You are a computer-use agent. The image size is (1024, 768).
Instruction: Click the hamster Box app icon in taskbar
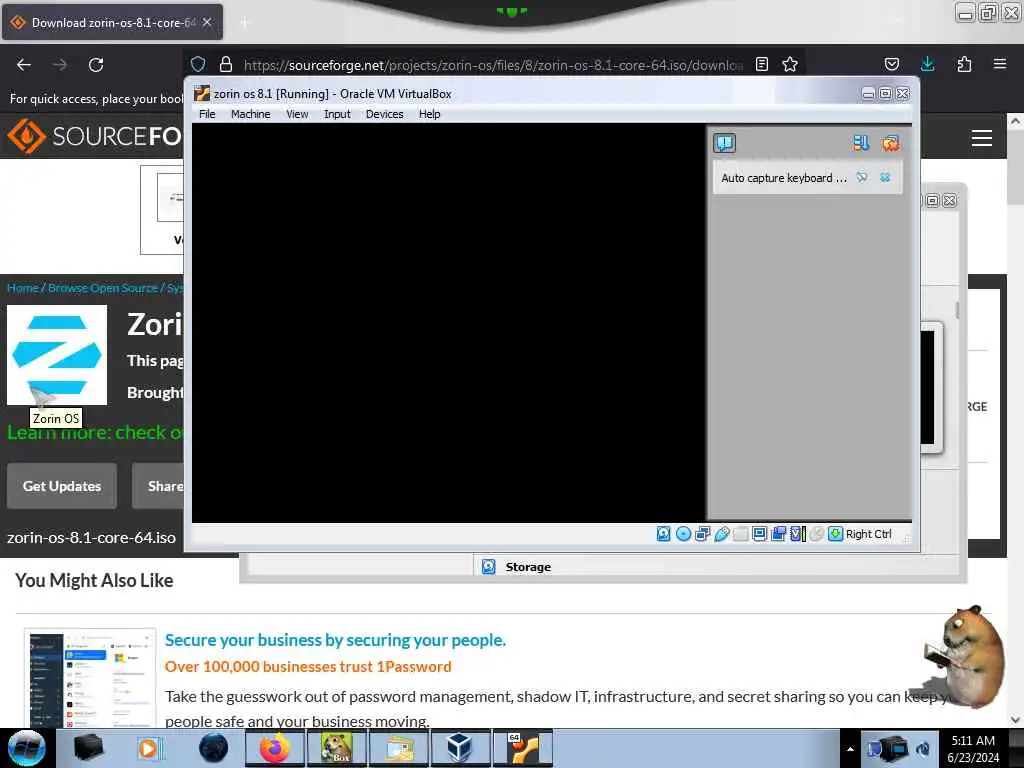pyautogui.click(x=336, y=748)
